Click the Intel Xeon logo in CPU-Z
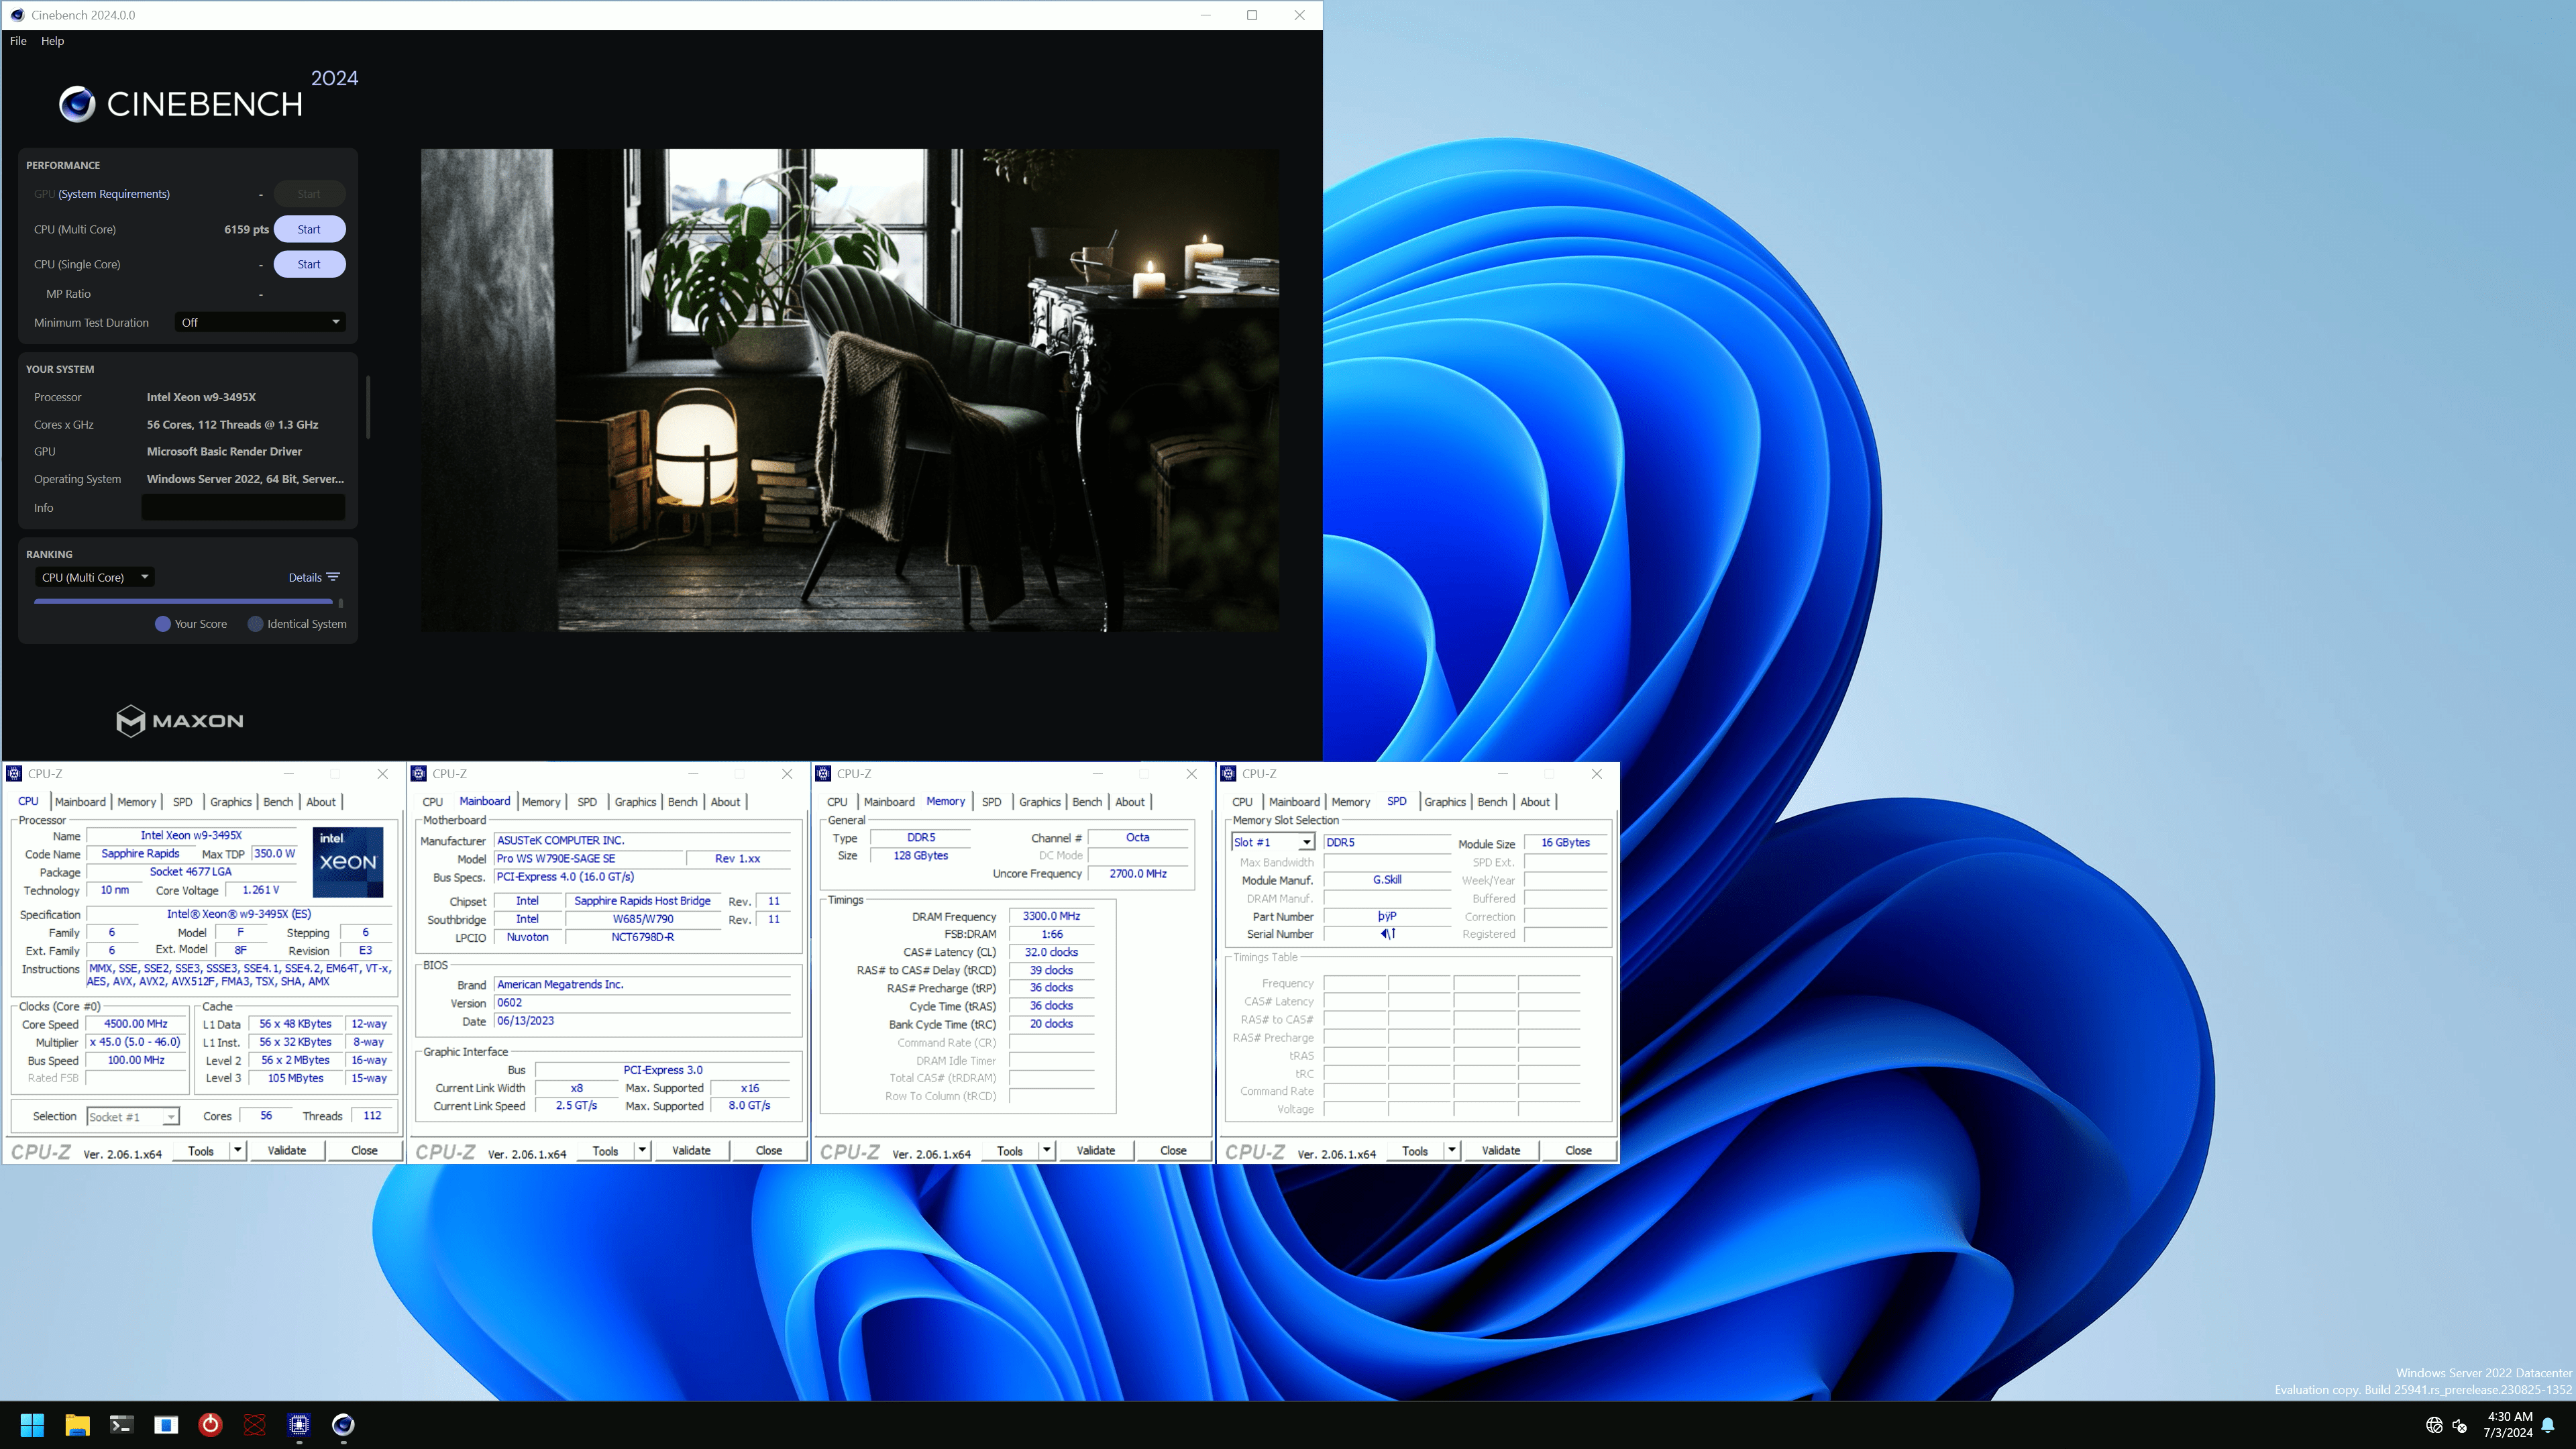The height and width of the screenshot is (1449, 2576). point(347,861)
